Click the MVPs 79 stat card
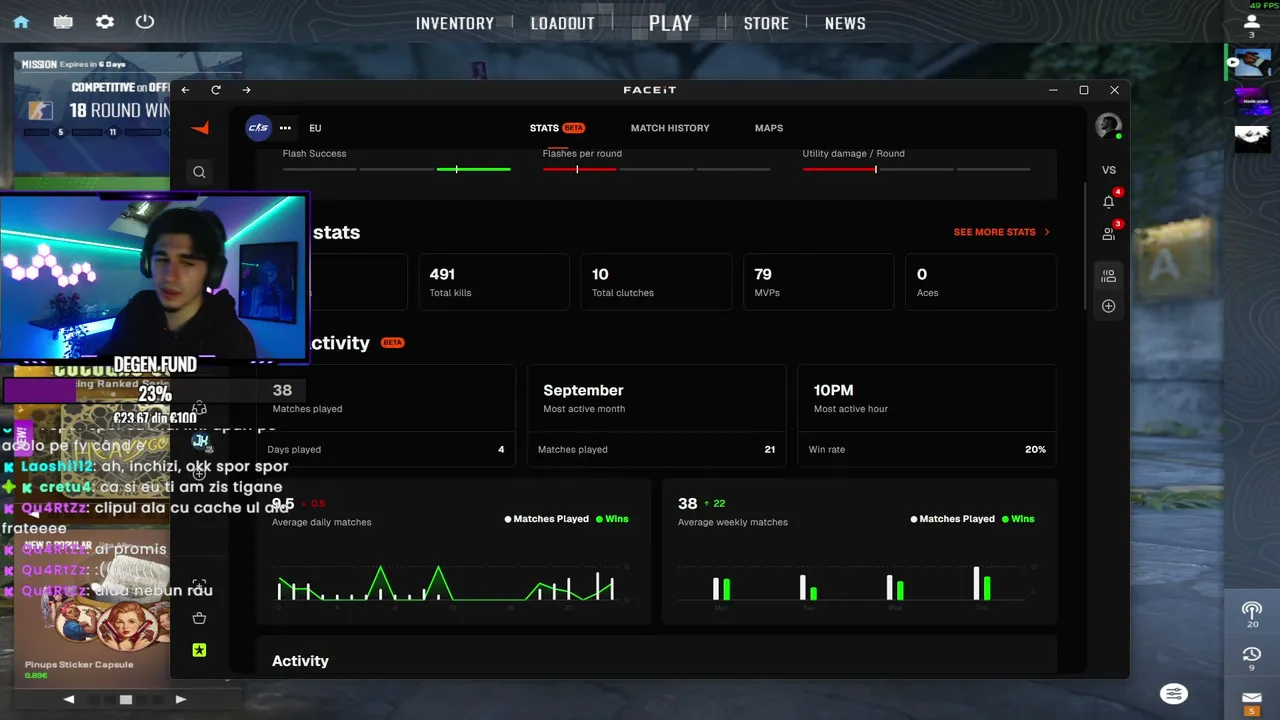This screenshot has height=720, width=1280. click(818, 282)
